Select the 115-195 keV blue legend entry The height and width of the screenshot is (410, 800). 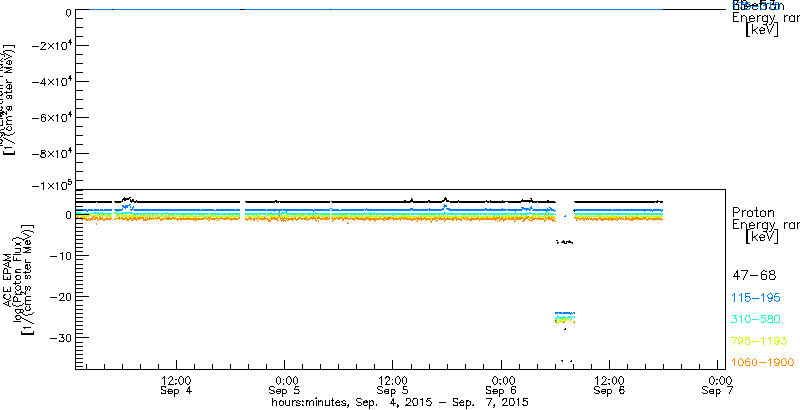coord(756,298)
